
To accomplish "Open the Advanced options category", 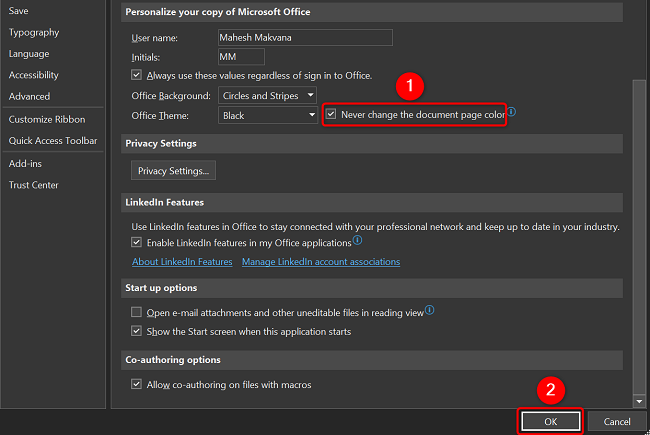I will (29, 96).
